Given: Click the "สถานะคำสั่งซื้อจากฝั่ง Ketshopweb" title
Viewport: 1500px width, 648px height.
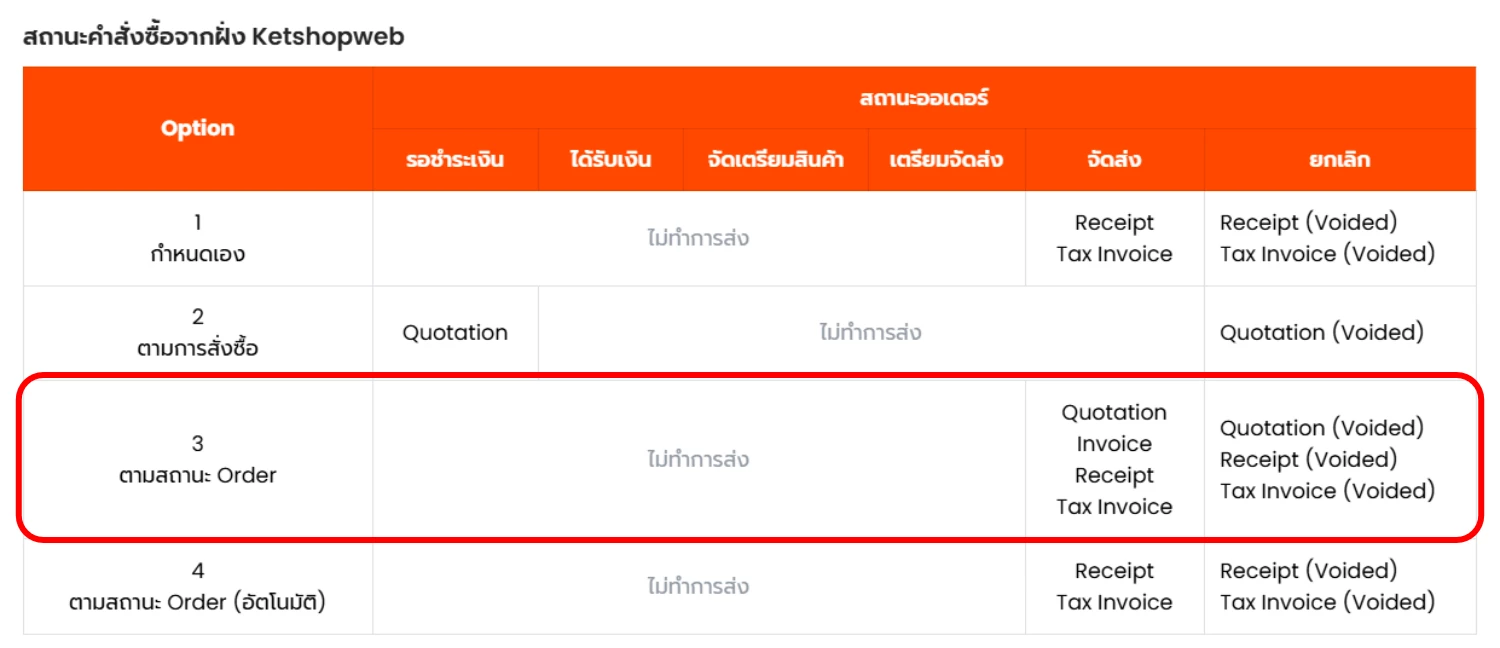Looking at the screenshot, I should pyautogui.click(x=213, y=38).
